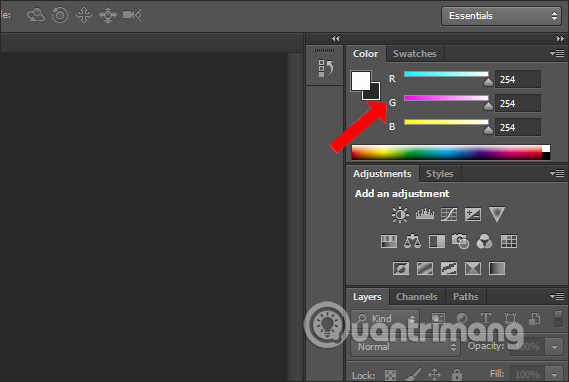Click the G channel slider handle
Screen dimensions: 569x382
(488, 106)
